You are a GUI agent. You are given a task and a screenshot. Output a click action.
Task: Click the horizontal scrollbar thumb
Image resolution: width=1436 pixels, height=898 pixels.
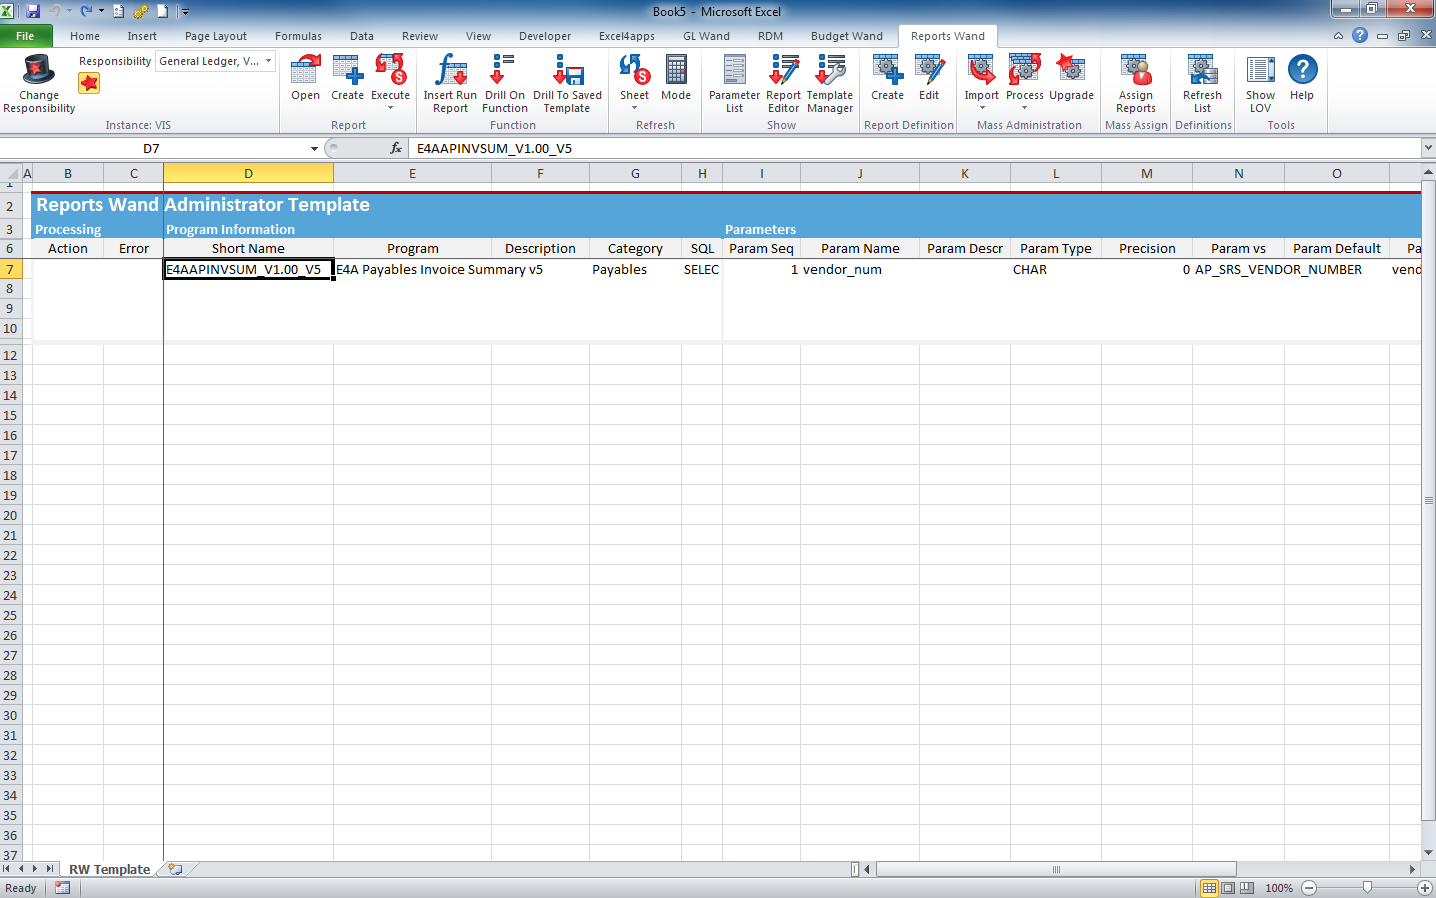click(x=1056, y=869)
